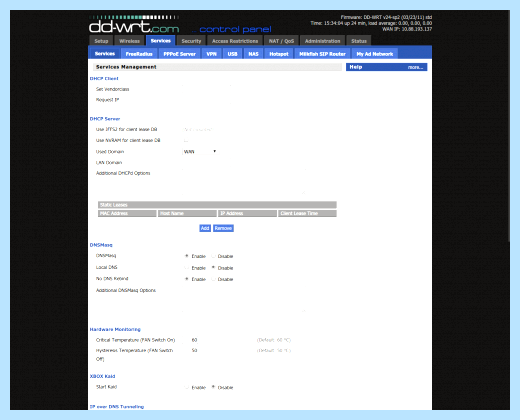Open the My Ad Network sub-tab
This screenshot has height=420, width=520.
coord(375,54)
